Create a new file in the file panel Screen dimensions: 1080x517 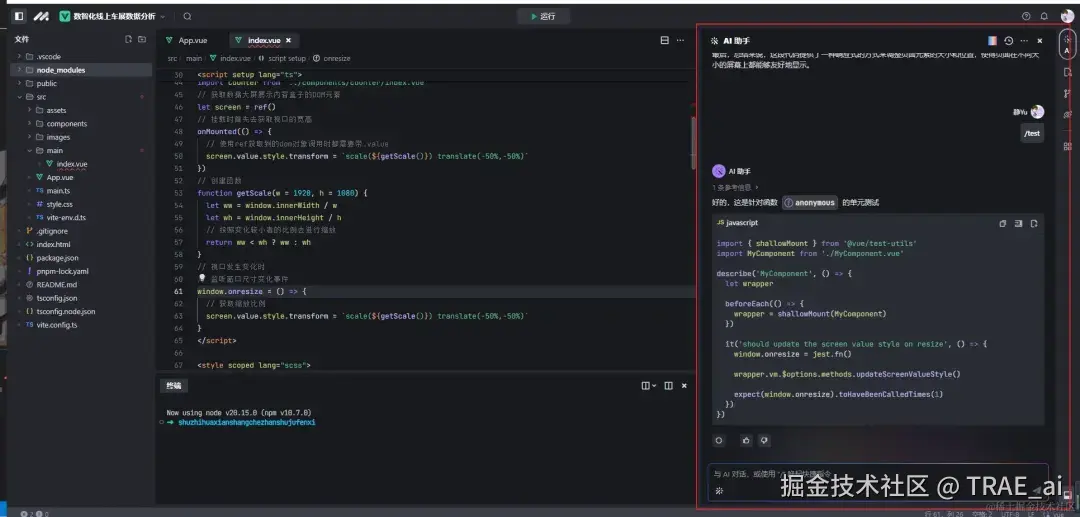tap(128, 39)
